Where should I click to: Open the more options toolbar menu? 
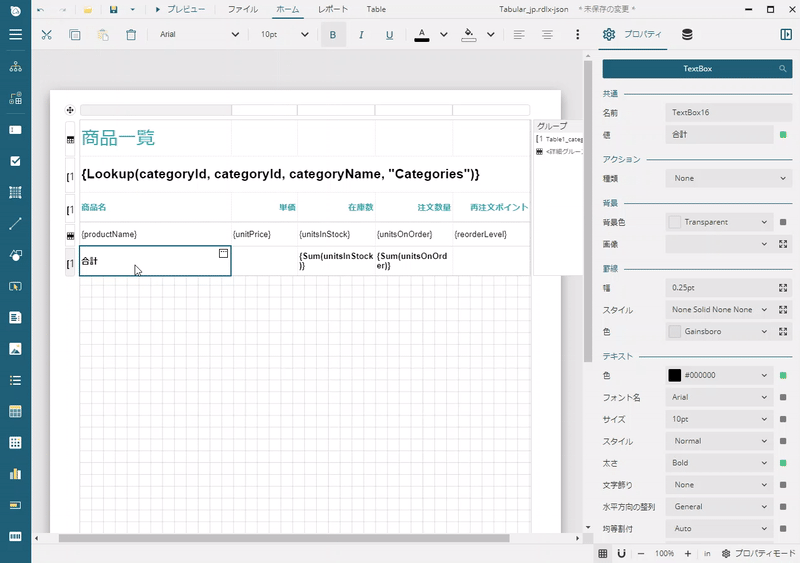[578, 34]
